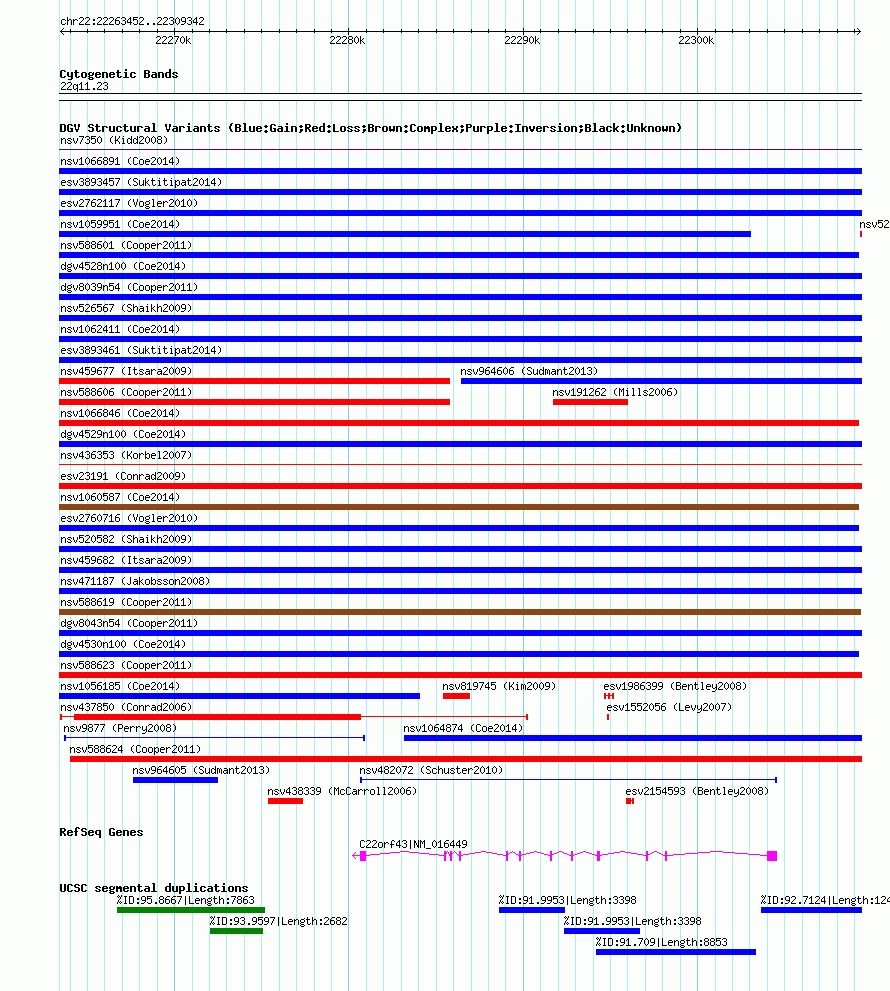Select the nsv1059951 (Coe2014) blue bar
The height and width of the screenshot is (991, 890).
(405, 234)
